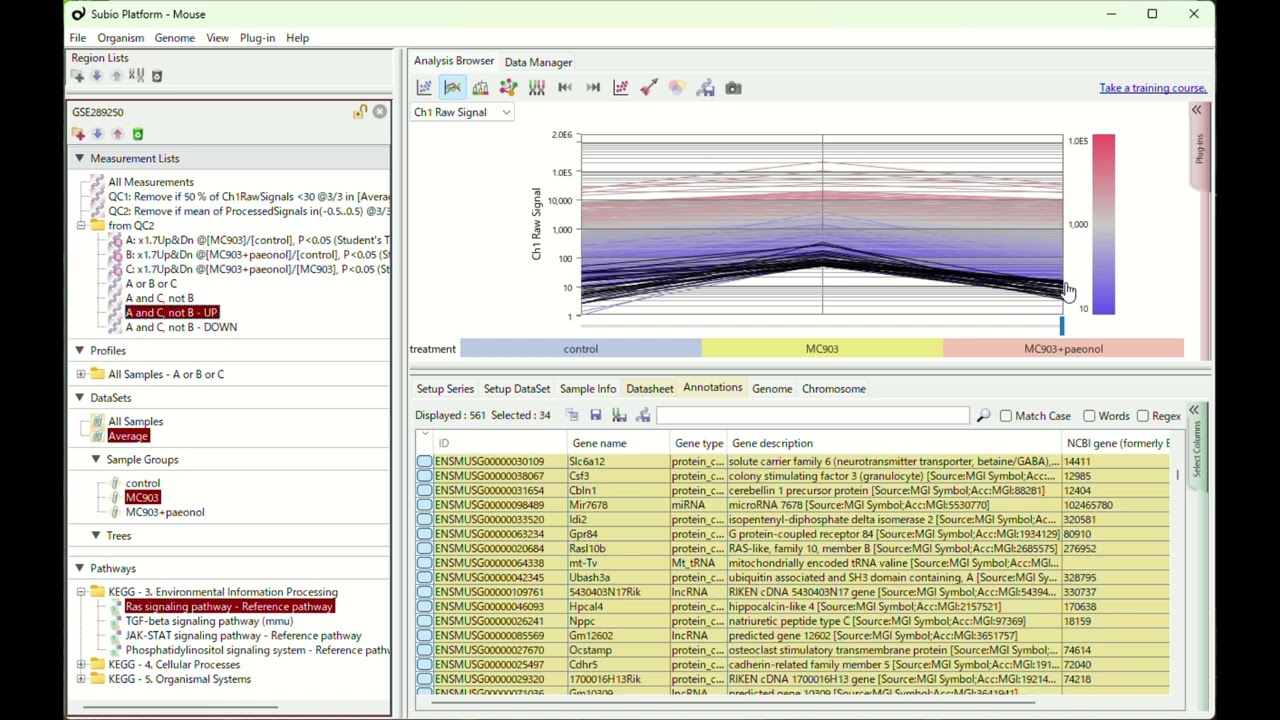Expand KEGG - 5. Organismal Systems node
The image size is (1280, 720).
point(81,680)
